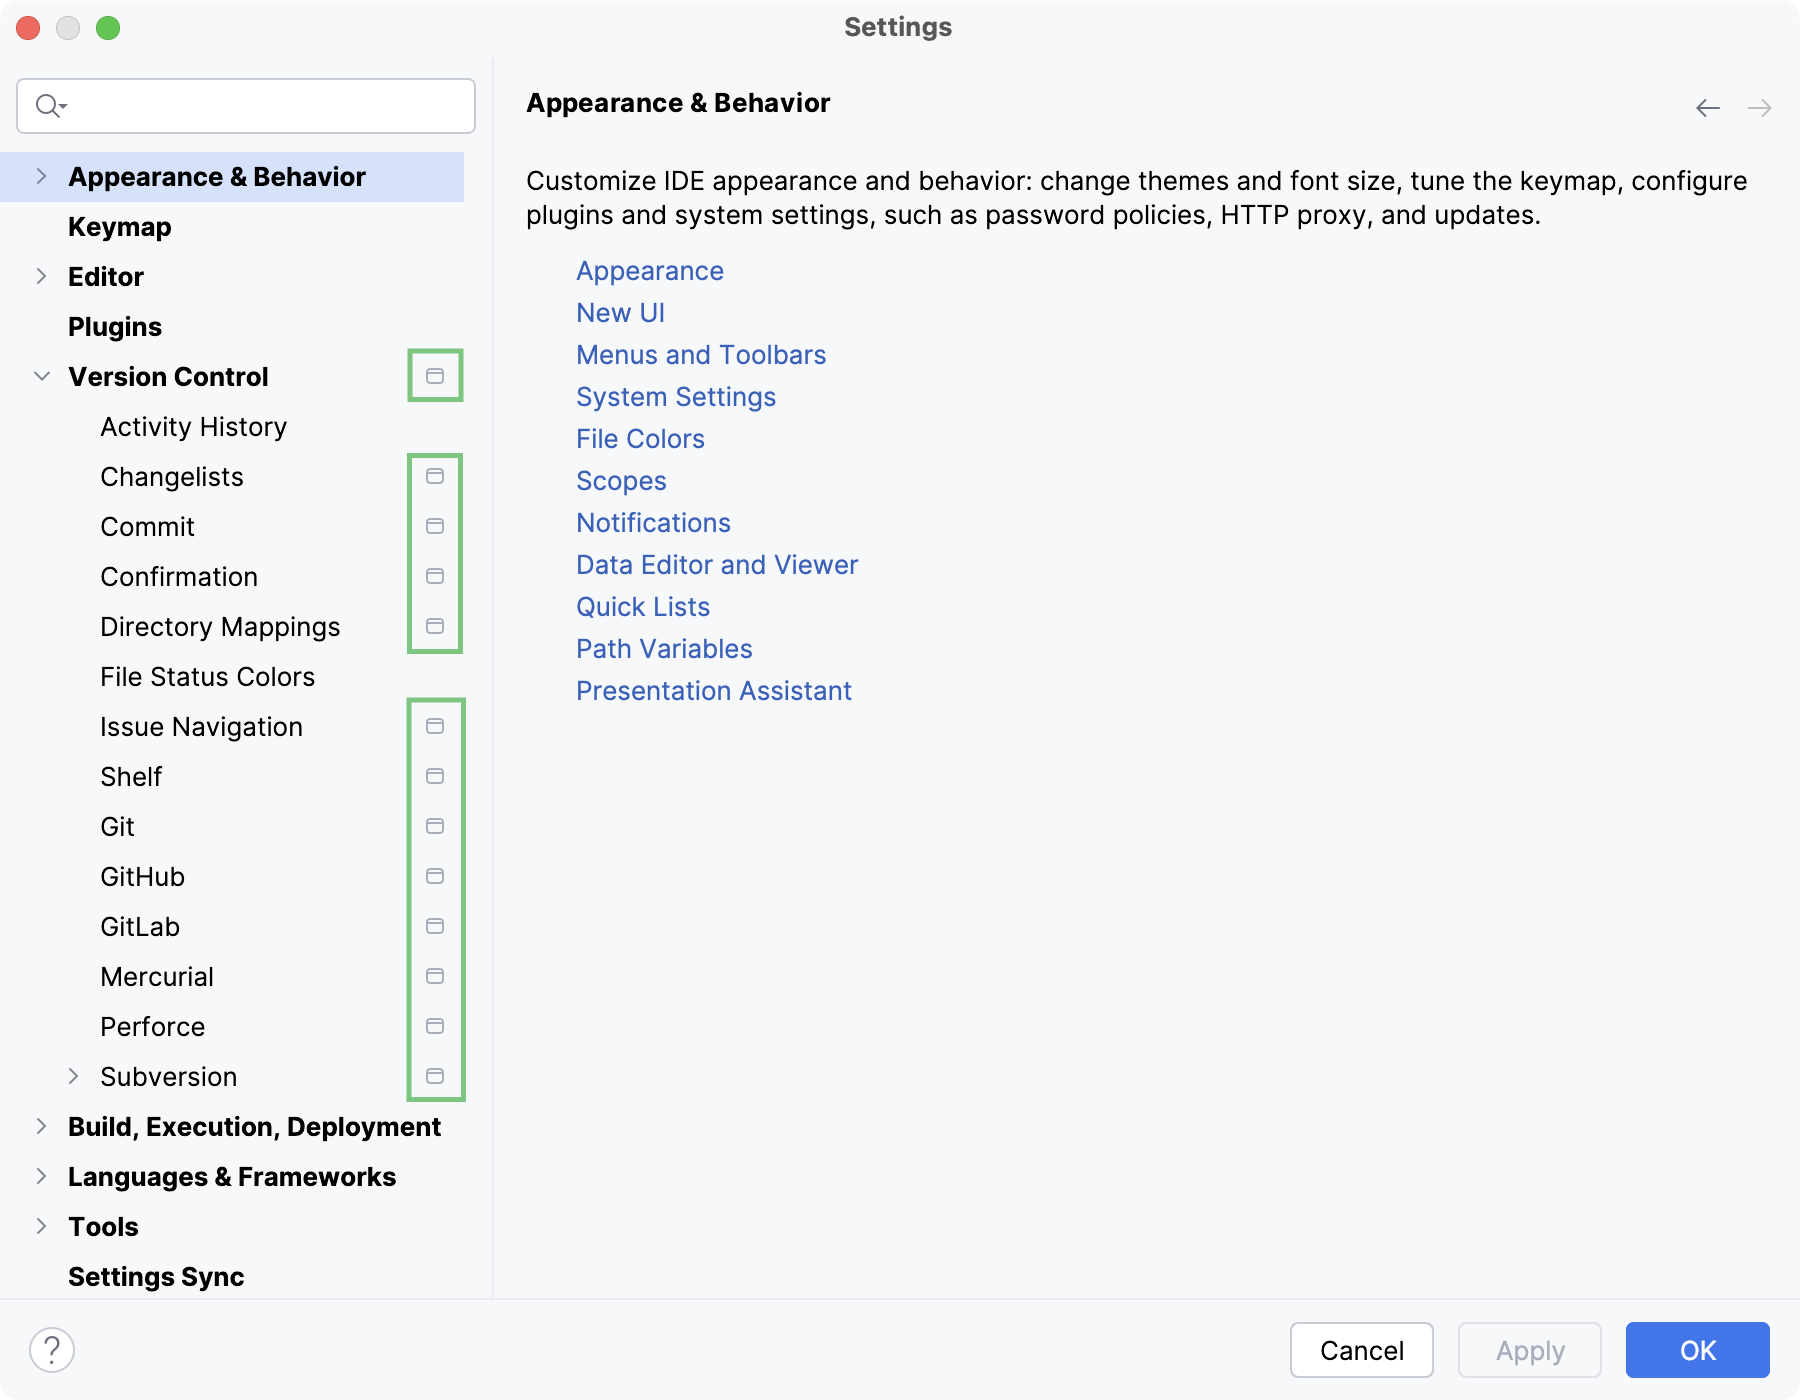Click the settings icon next to Git
Viewport: 1800px width, 1400px height.
(x=435, y=826)
